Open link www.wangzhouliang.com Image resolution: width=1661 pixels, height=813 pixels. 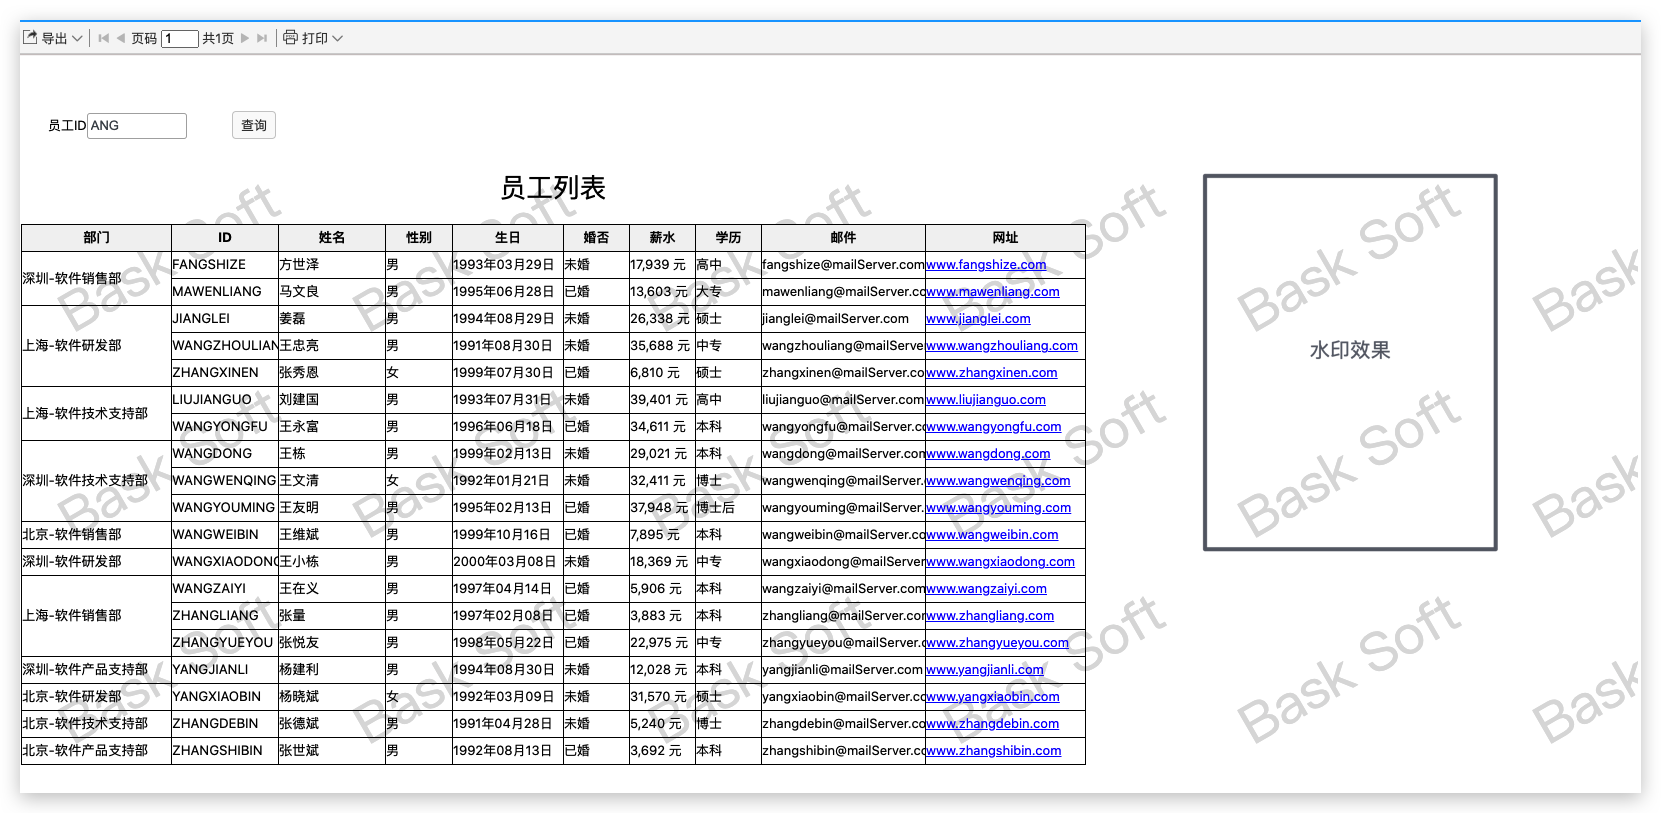point(1002,346)
